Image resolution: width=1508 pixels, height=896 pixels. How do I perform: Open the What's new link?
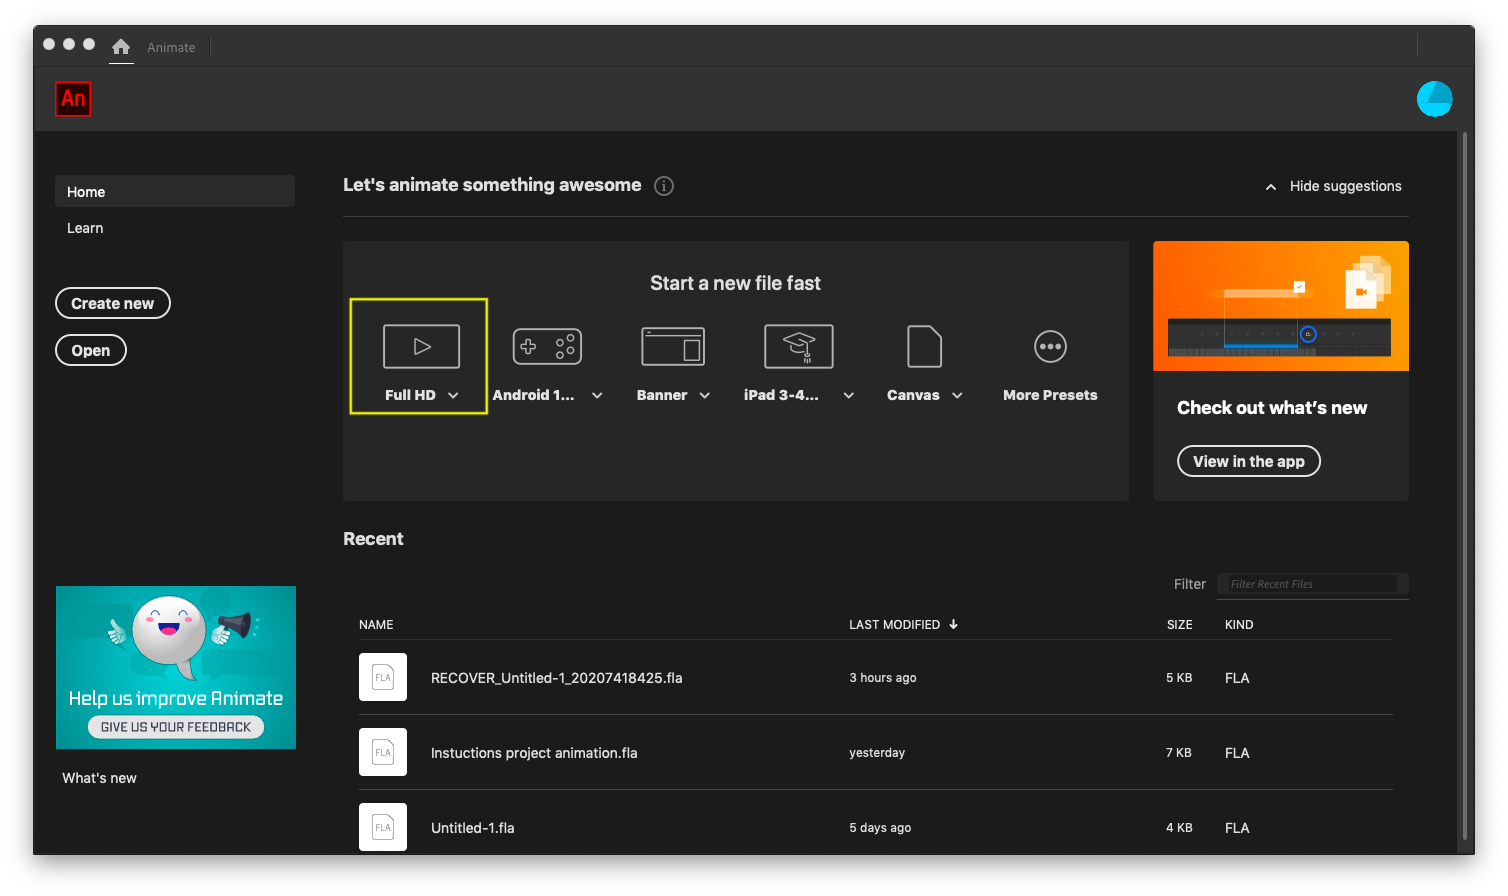(x=99, y=778)
